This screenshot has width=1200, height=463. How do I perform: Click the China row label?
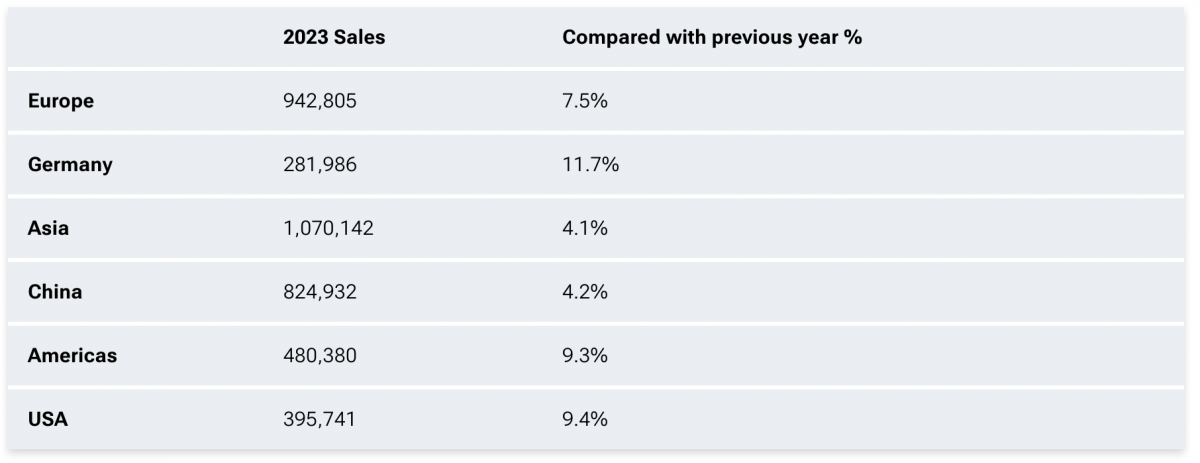(55, 292)
